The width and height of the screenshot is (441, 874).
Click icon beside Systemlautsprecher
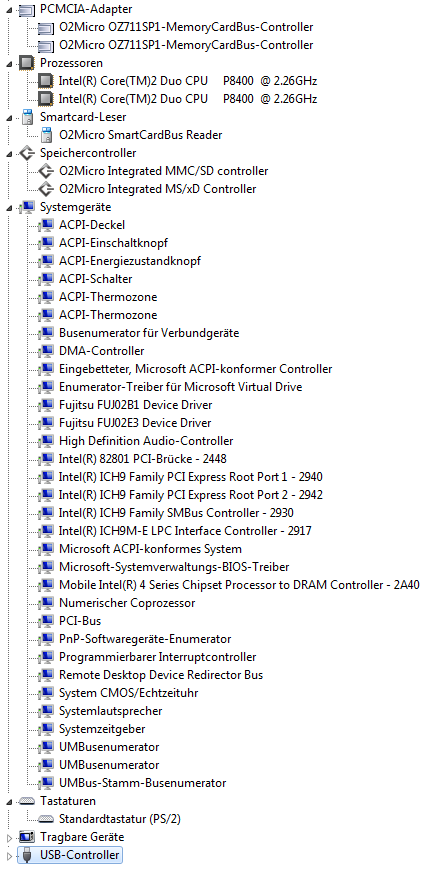[x=46, y=711]
